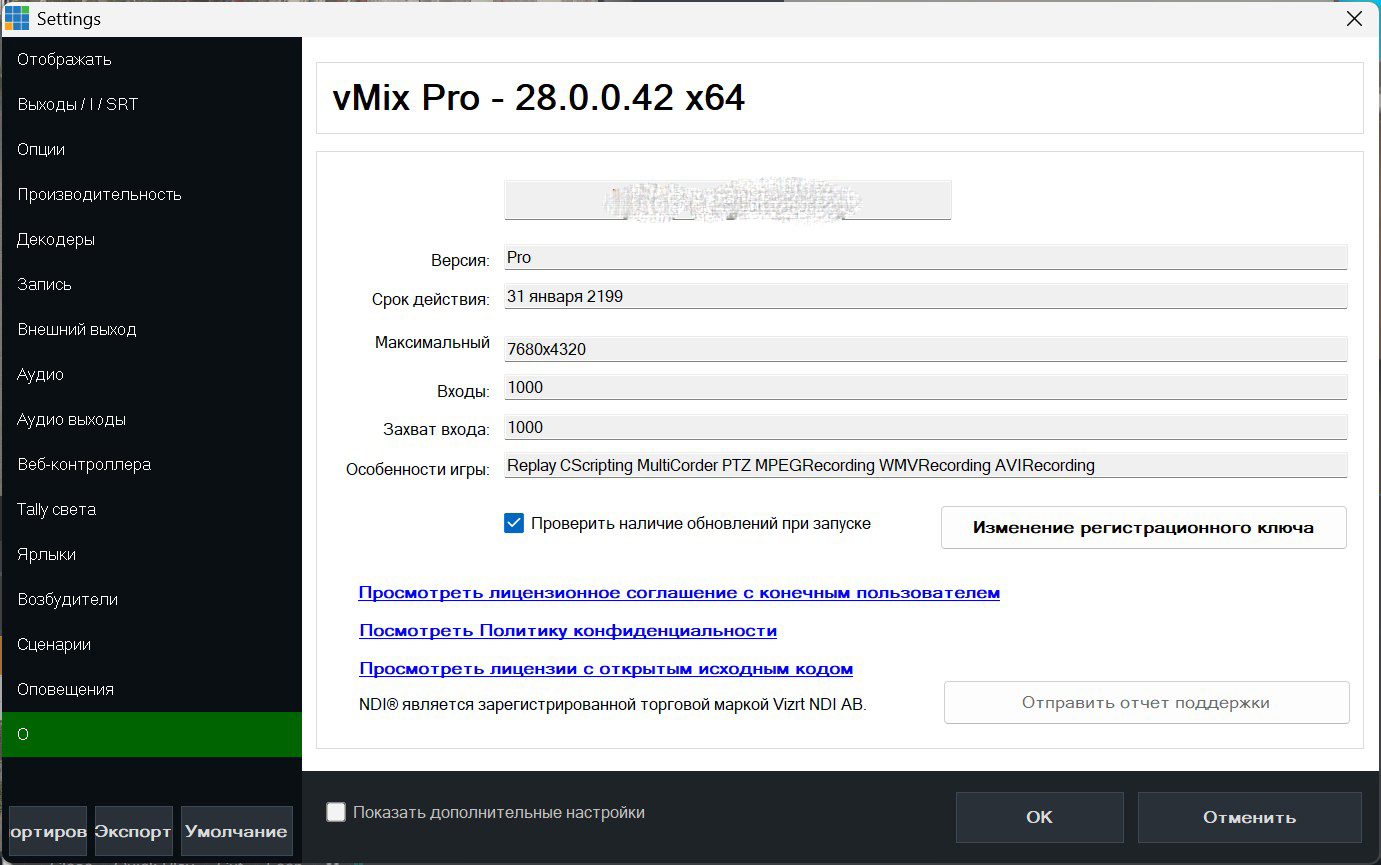Image resolution: width=1381 pixels, height=865 pixels.
Task: Switch to Выходы / I / SRT tab
Action: click(x=77, y=104)
